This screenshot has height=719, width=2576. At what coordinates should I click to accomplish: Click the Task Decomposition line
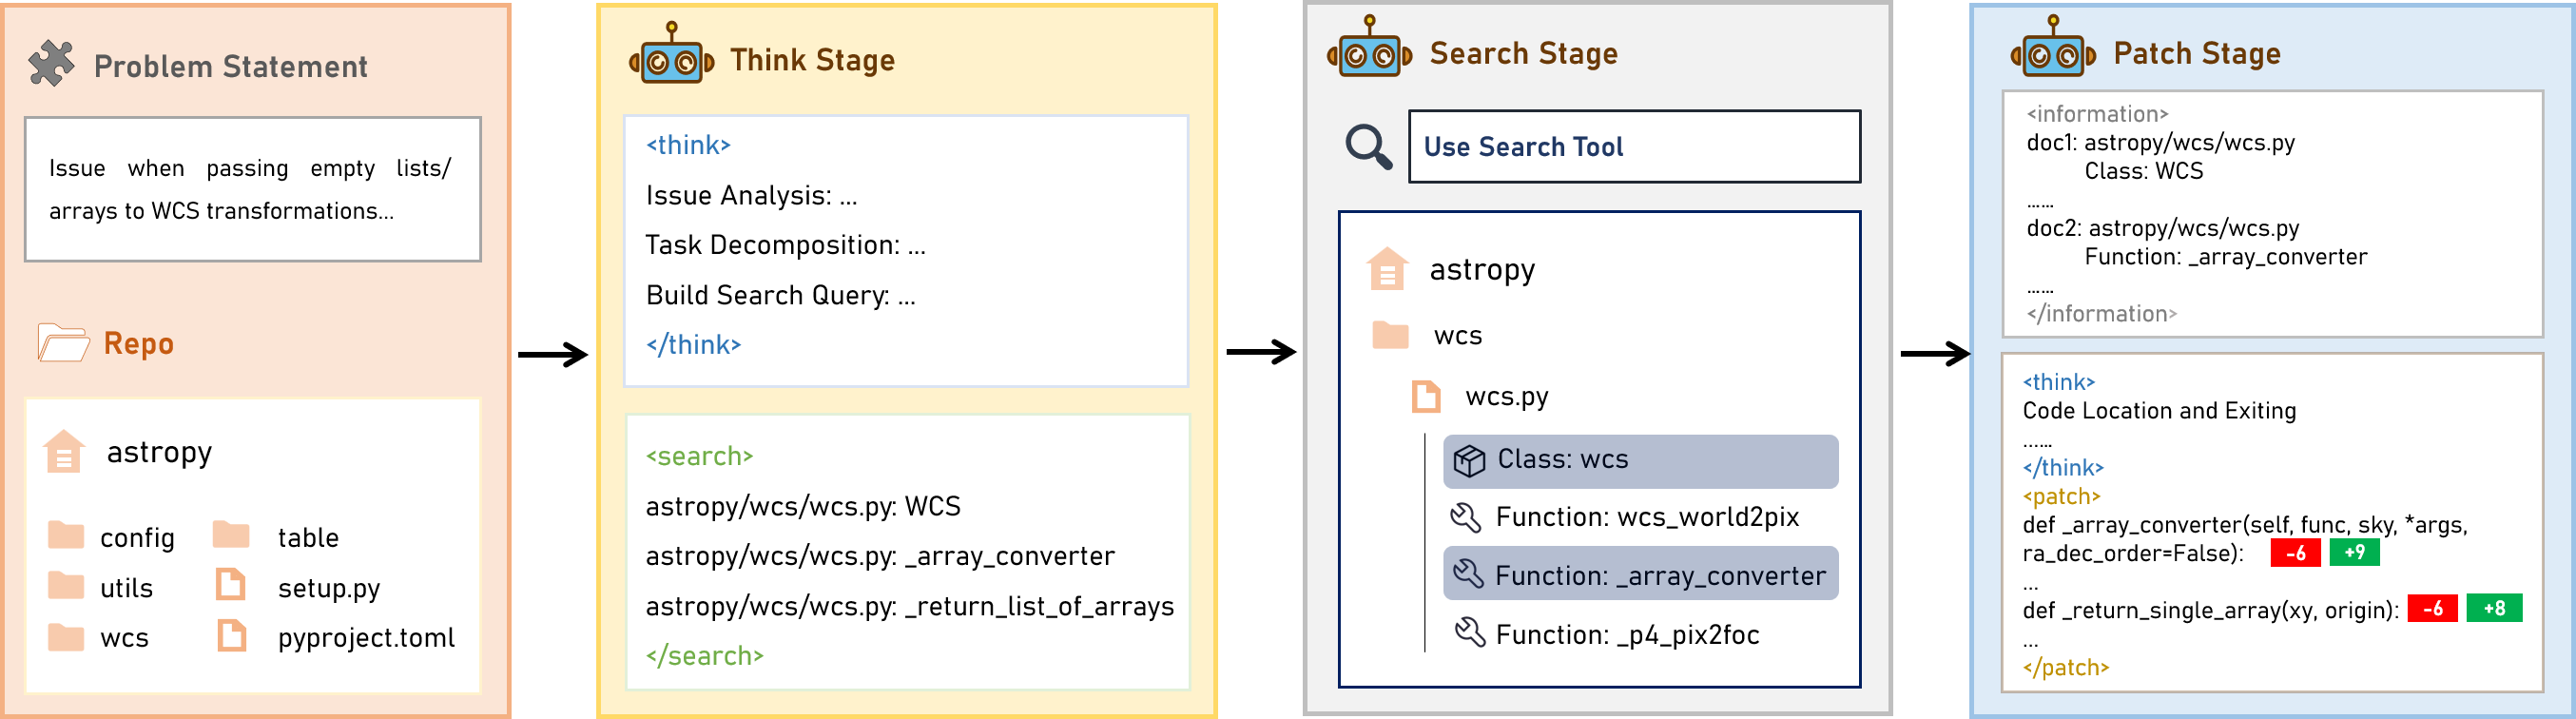coord(785,245)
